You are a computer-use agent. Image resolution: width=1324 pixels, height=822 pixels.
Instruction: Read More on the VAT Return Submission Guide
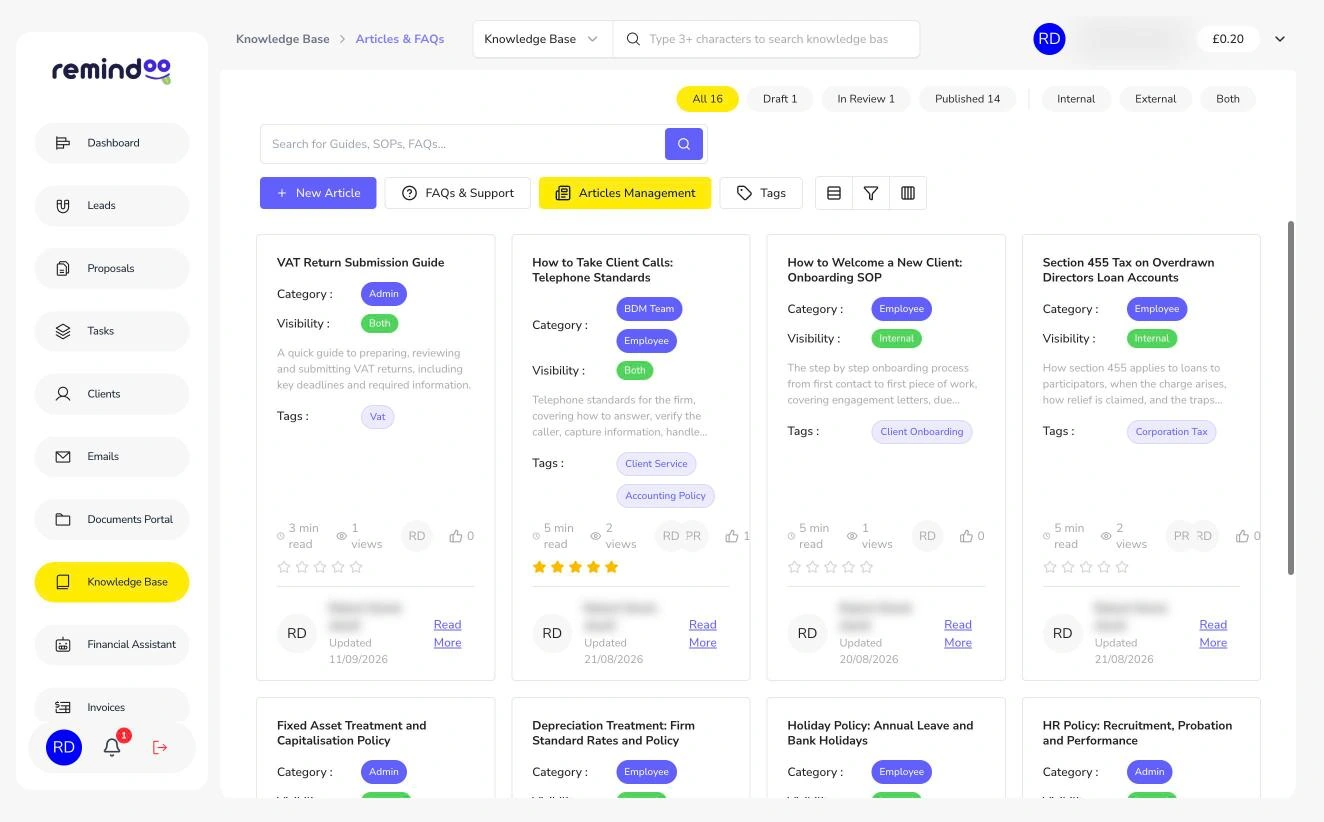447,634
